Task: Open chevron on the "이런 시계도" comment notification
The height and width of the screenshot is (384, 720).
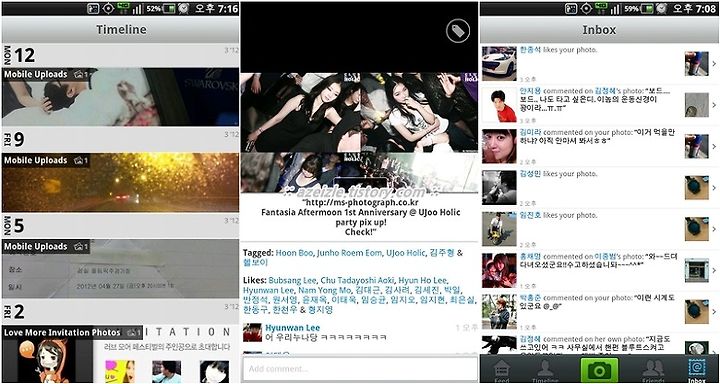Action: [x=714, y=311]
